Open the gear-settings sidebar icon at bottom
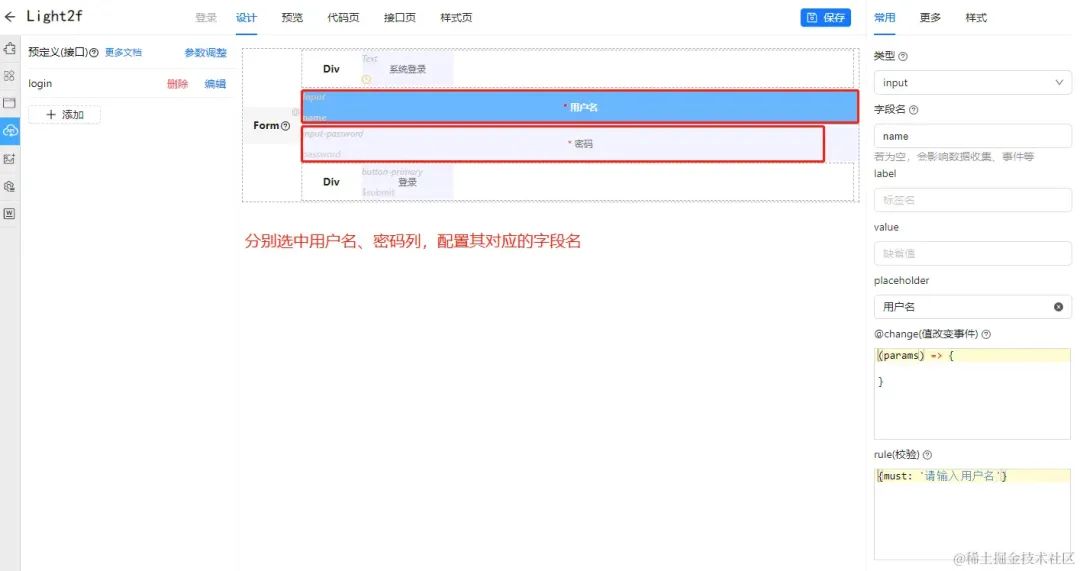Screen dimensions: 1080x571 click(x=10, y=187)
